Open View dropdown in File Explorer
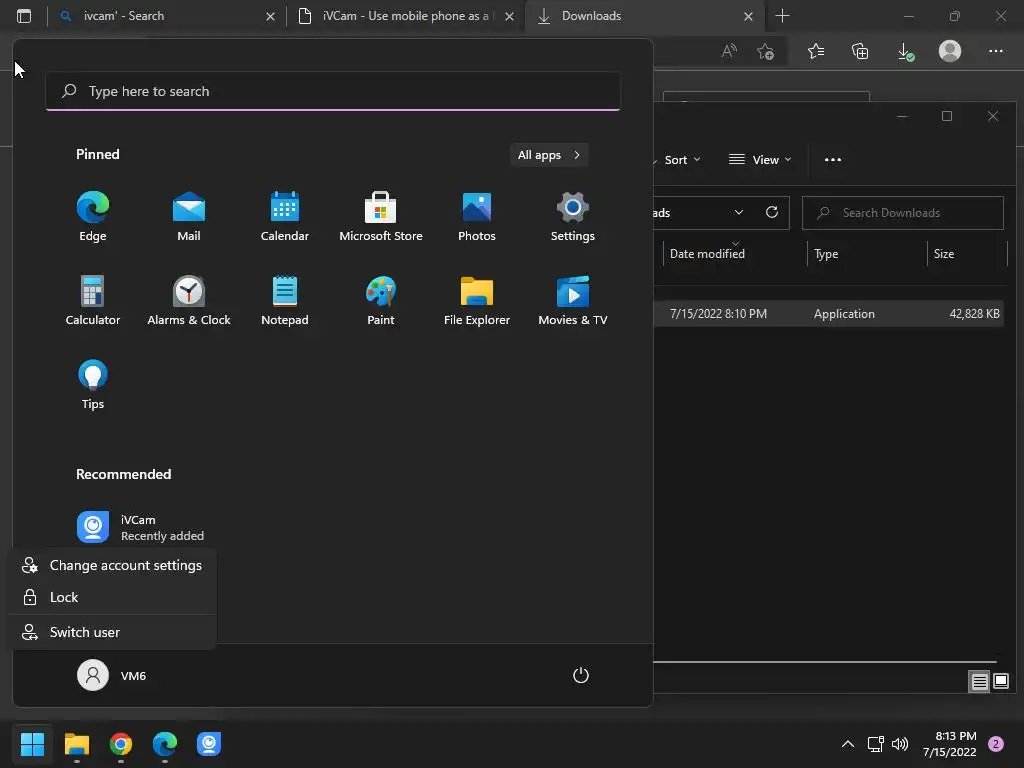 760,160
